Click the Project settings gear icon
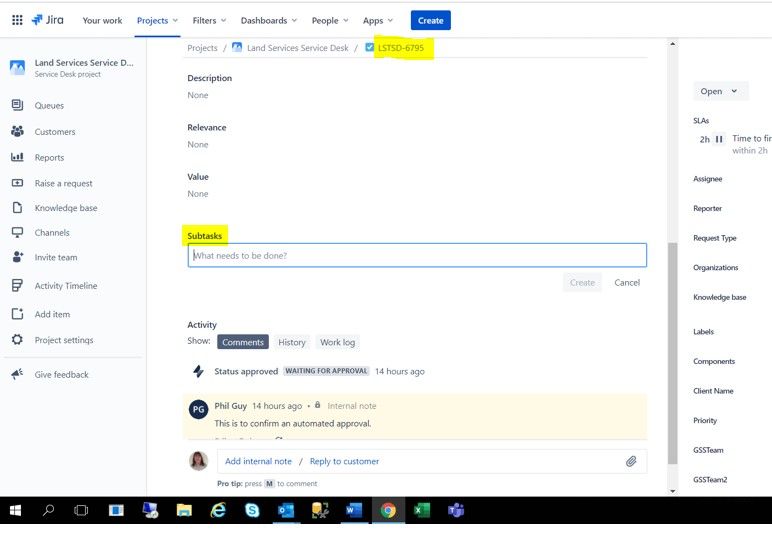Image resolution: width=772 pixels, height=537 pixels. pyautogui.click(x=17, y=339)
